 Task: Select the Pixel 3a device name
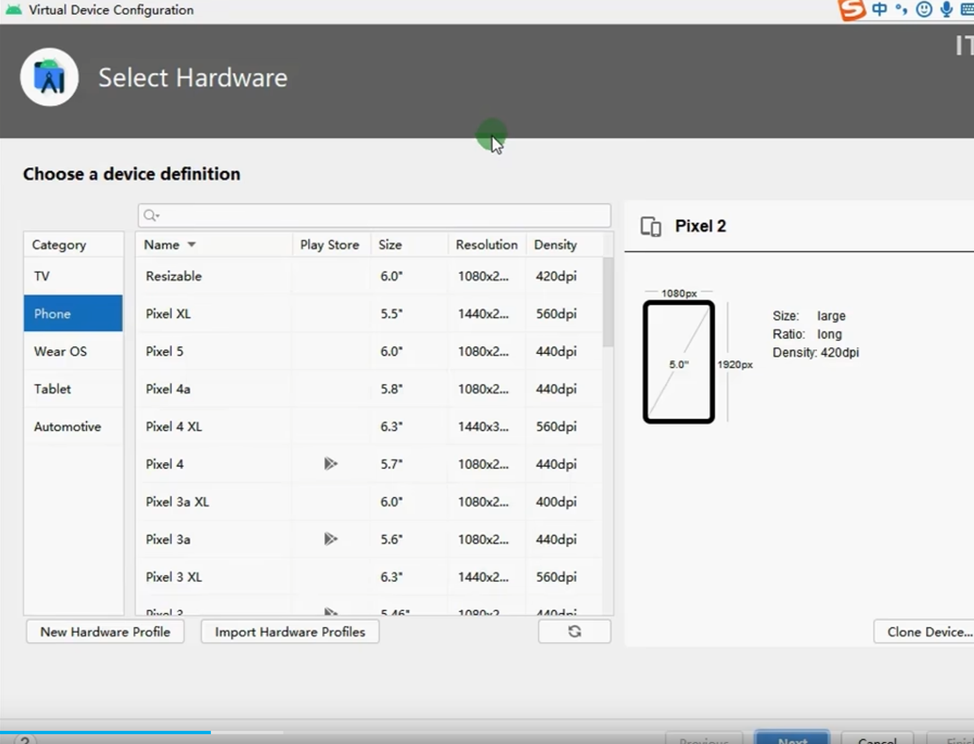click(x=168, y=539)
